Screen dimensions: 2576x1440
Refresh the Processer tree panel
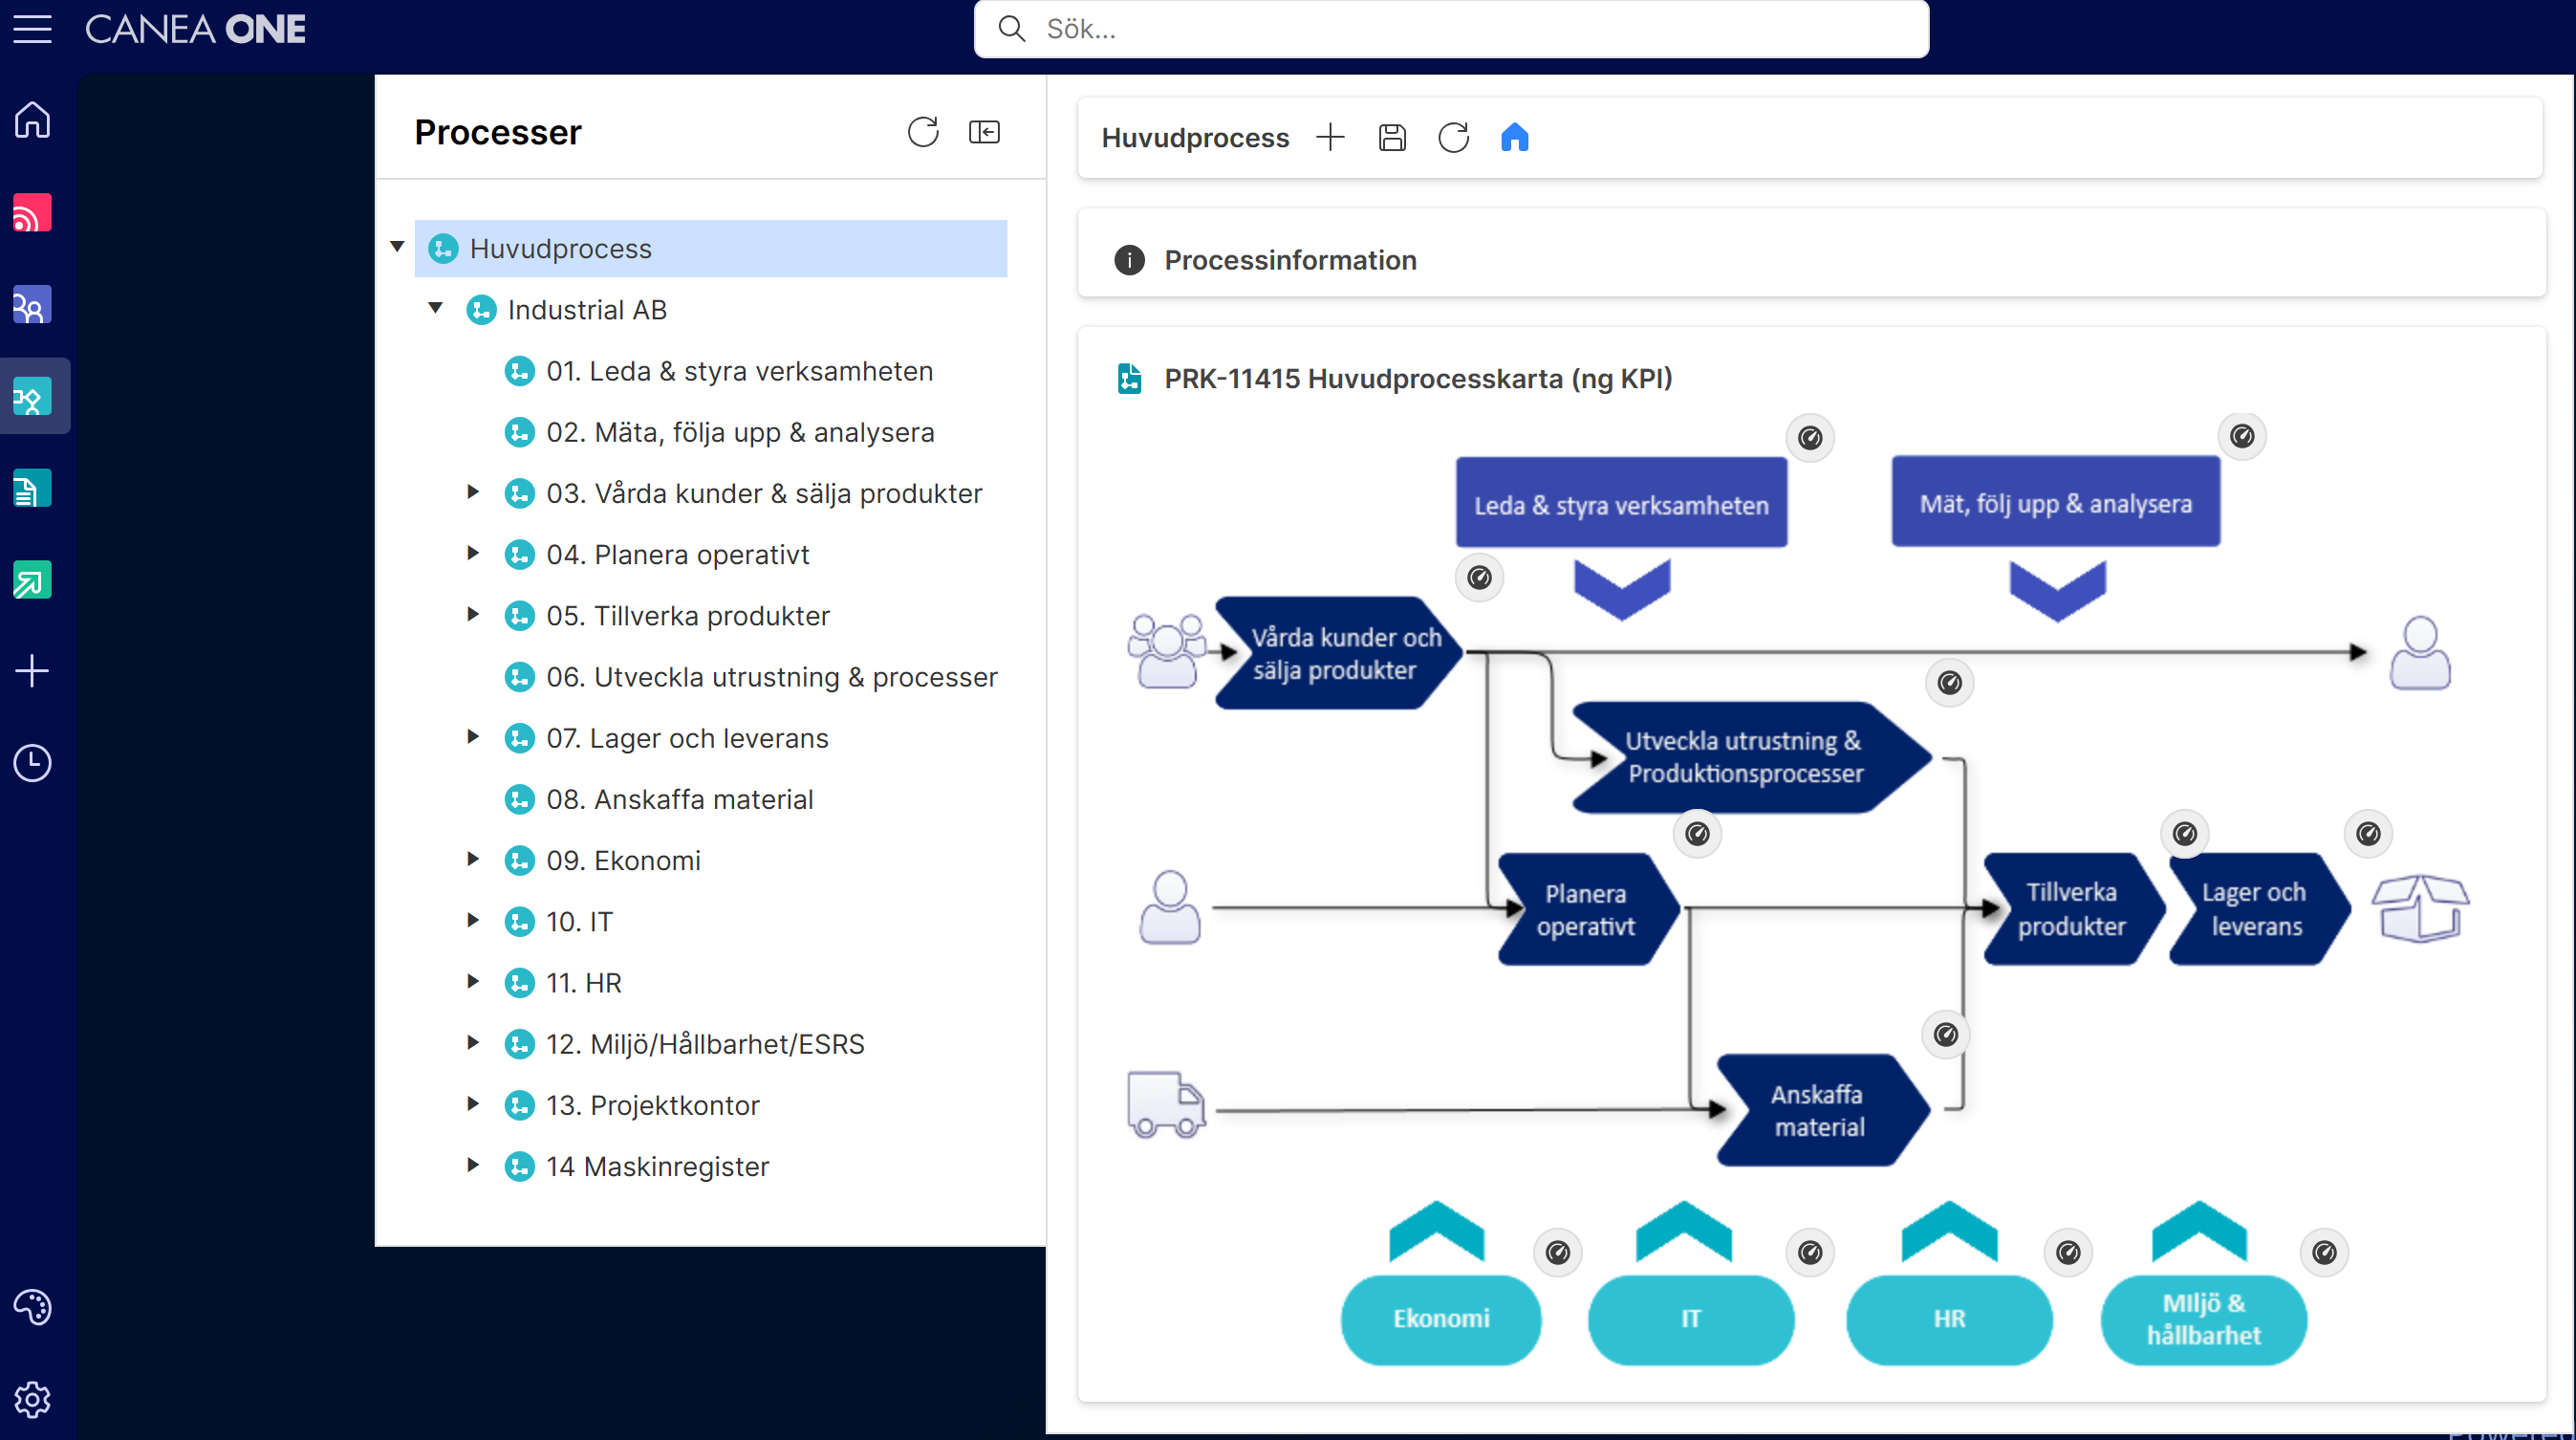pos(922,132)
